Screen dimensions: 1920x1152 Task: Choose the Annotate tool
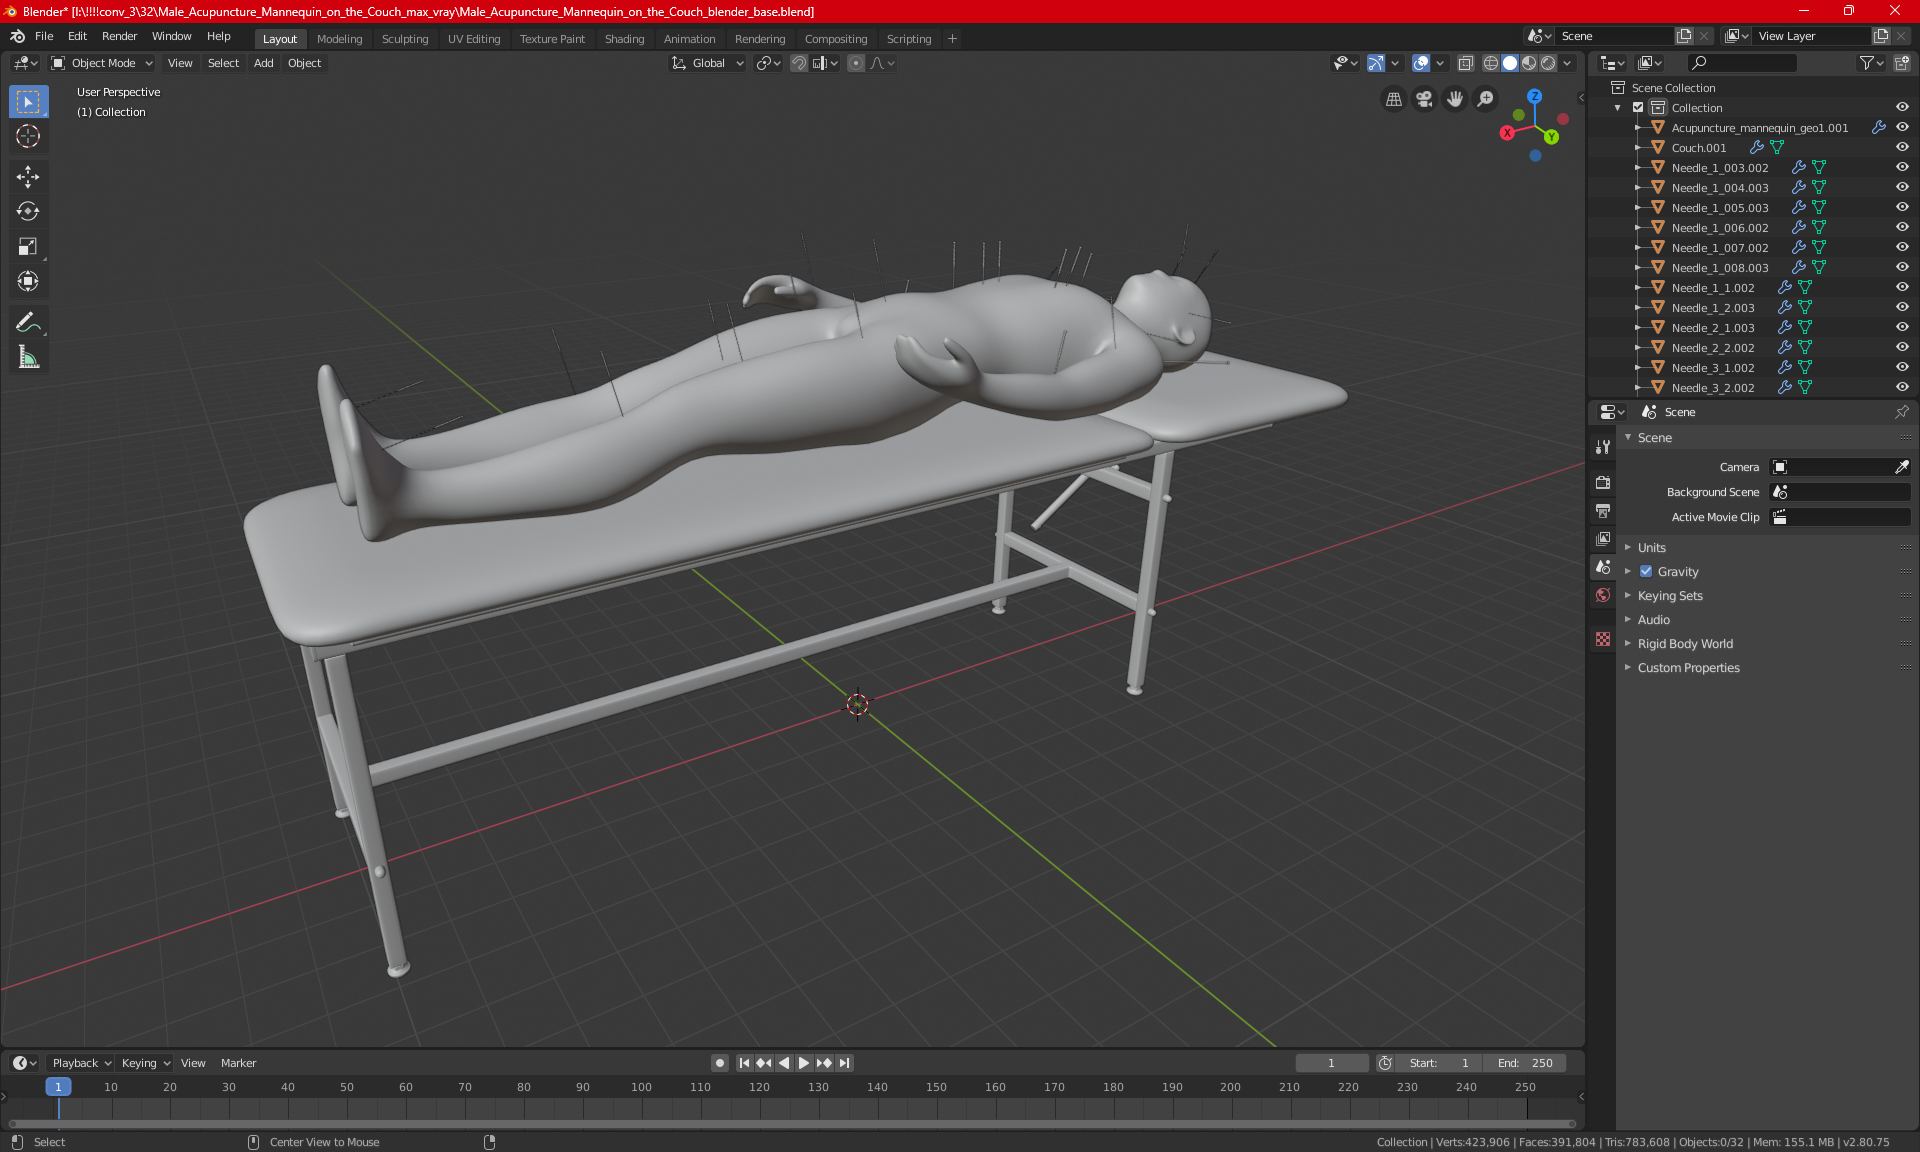tap(28, 322)
